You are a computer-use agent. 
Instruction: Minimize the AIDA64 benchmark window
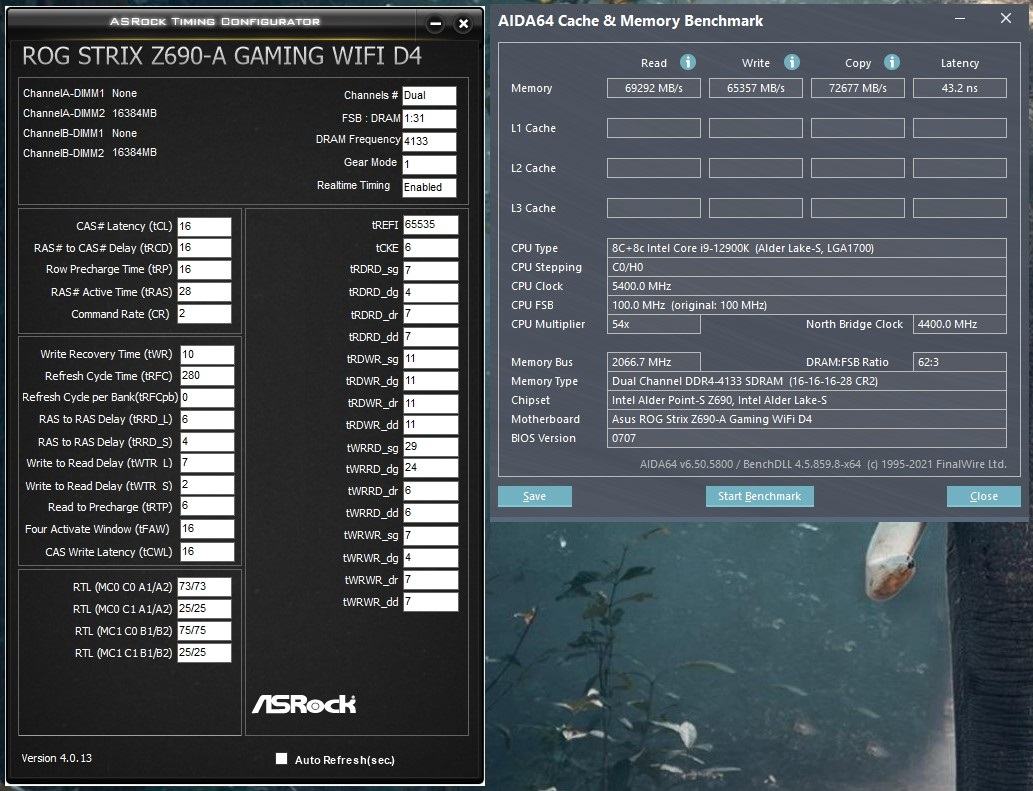coord(960,19)
